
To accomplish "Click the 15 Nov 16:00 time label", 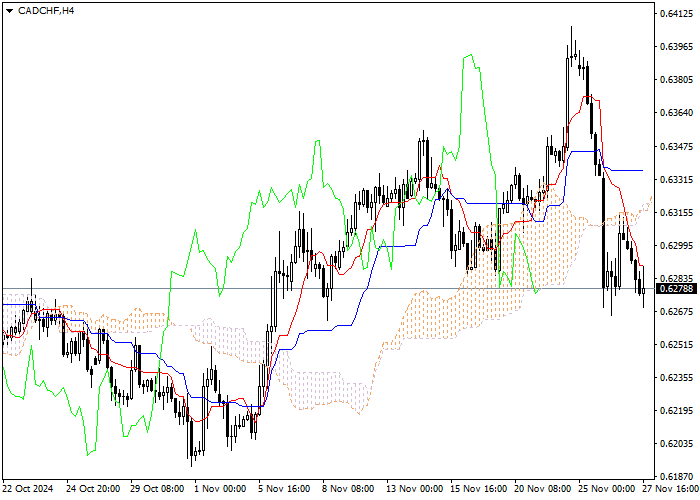I will point(479,489).
